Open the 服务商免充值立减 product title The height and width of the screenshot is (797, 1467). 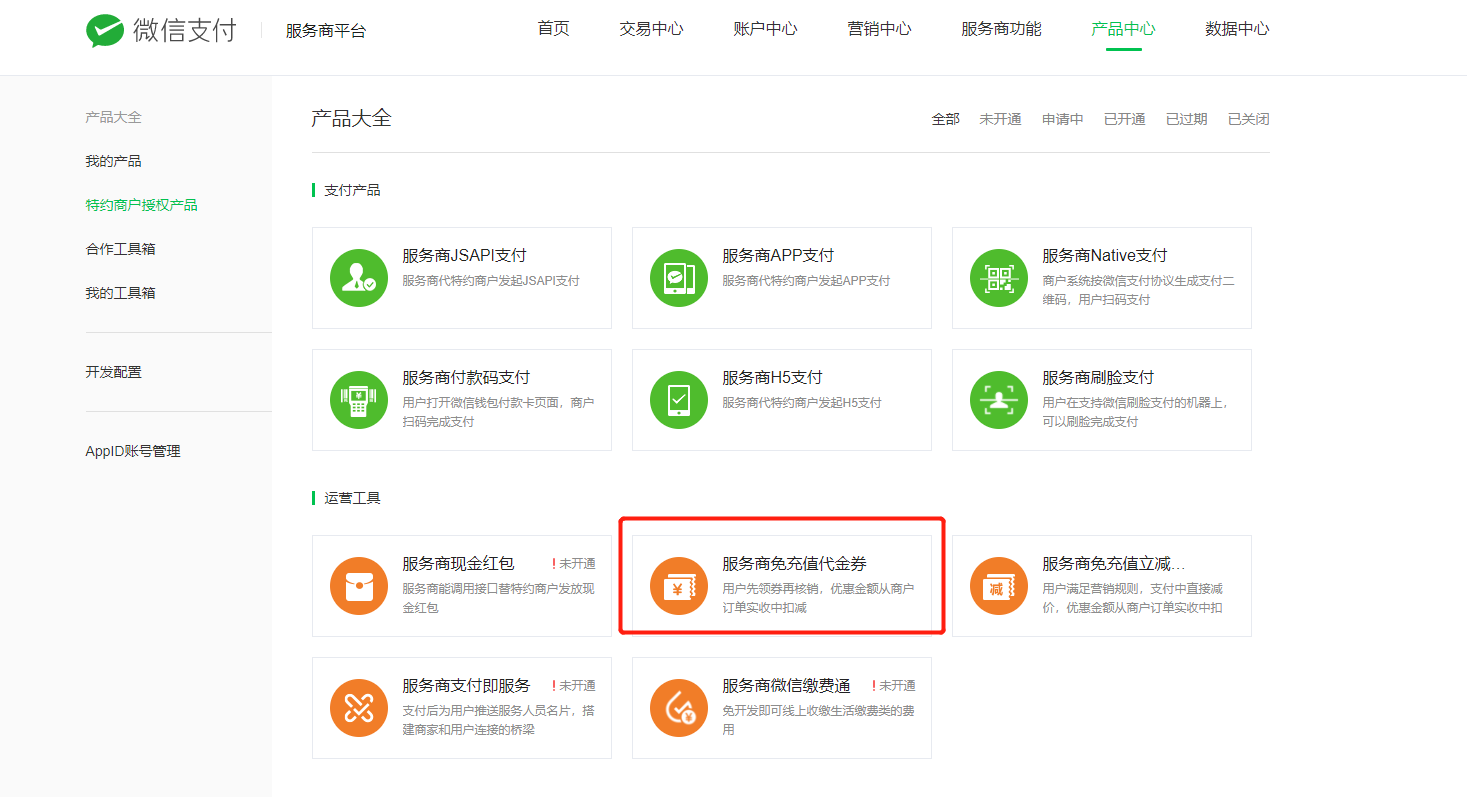pos(1114,564)
